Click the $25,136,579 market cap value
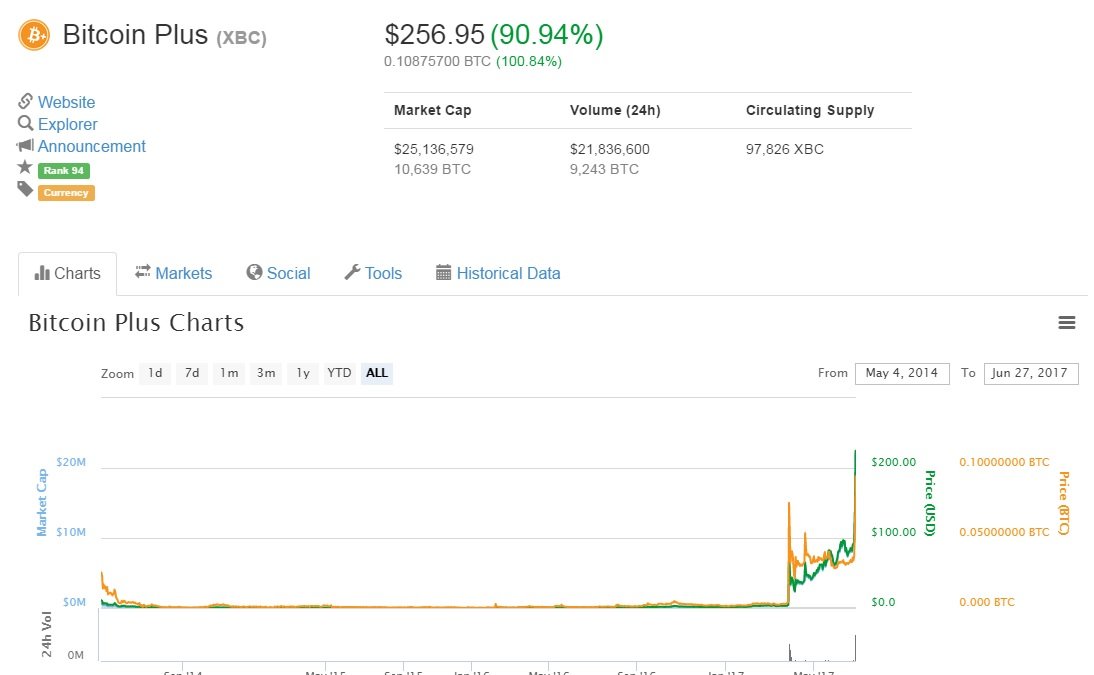Viewport: 1094px width, 675px height. (434, 149)
